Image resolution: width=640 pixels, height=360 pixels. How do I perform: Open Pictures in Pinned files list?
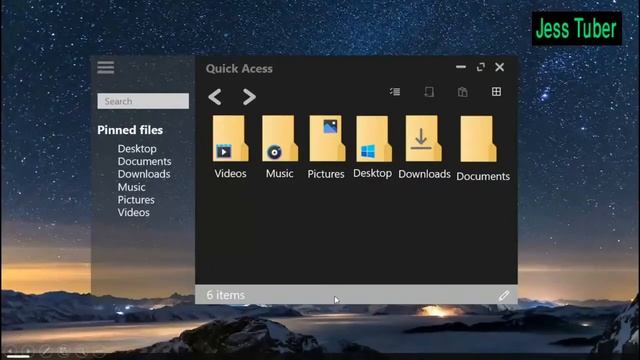point(136,200)
